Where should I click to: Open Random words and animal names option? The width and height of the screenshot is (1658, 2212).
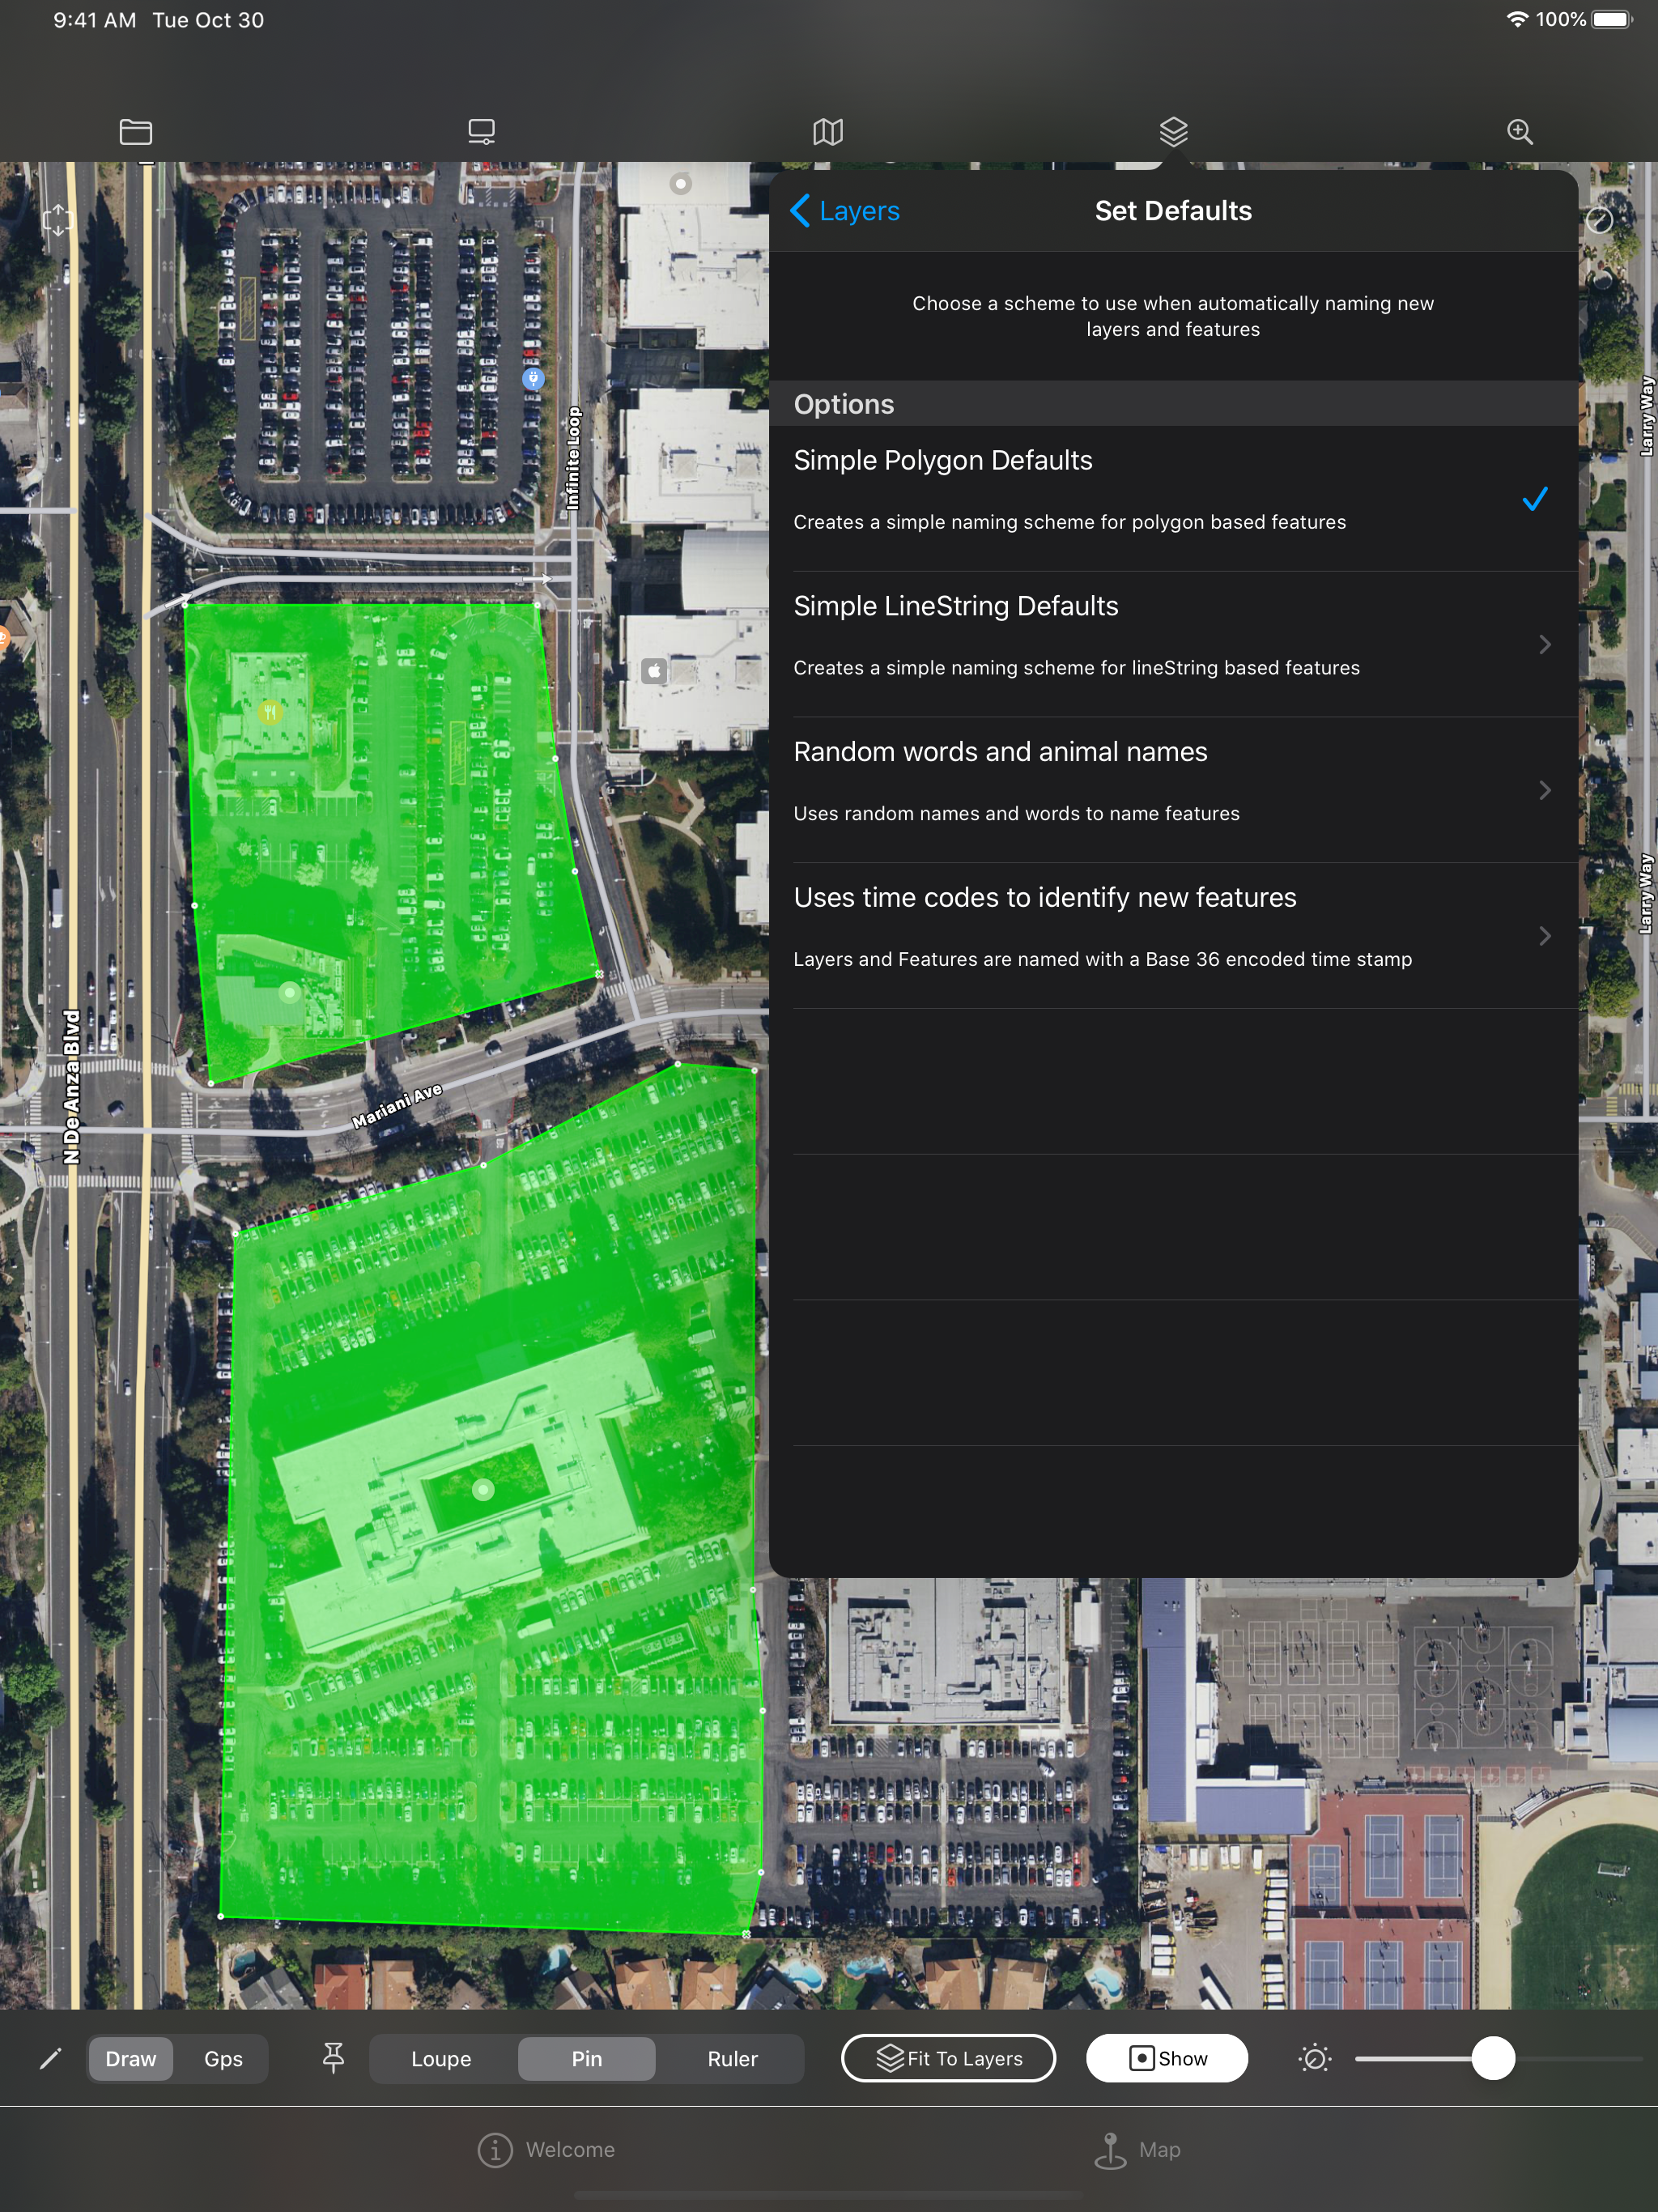(x=1173, y=790)
